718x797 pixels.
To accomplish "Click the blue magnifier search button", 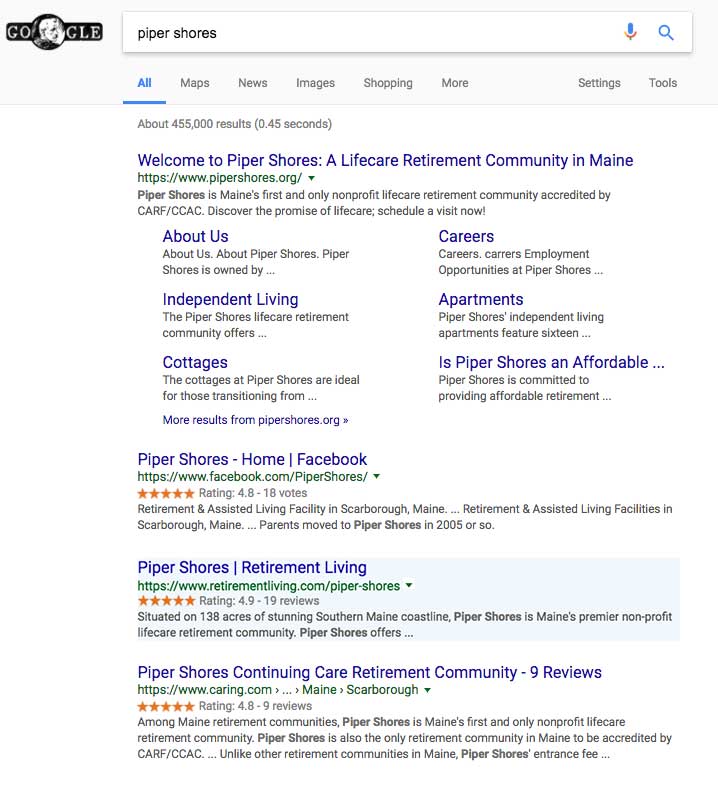I will click(x=666, y=33).
